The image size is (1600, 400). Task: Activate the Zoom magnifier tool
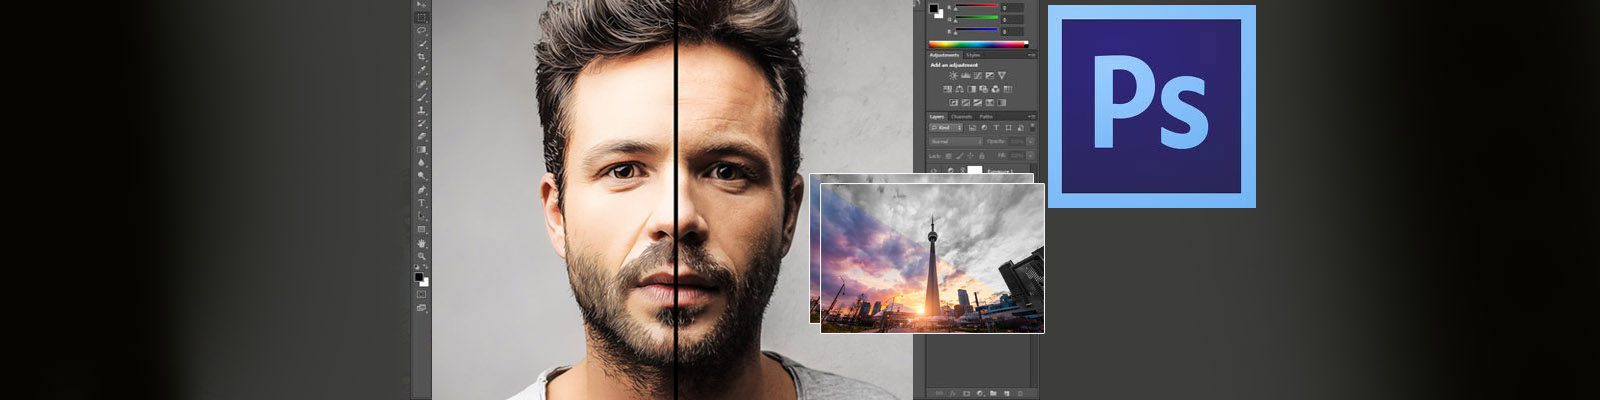(421, 256)
